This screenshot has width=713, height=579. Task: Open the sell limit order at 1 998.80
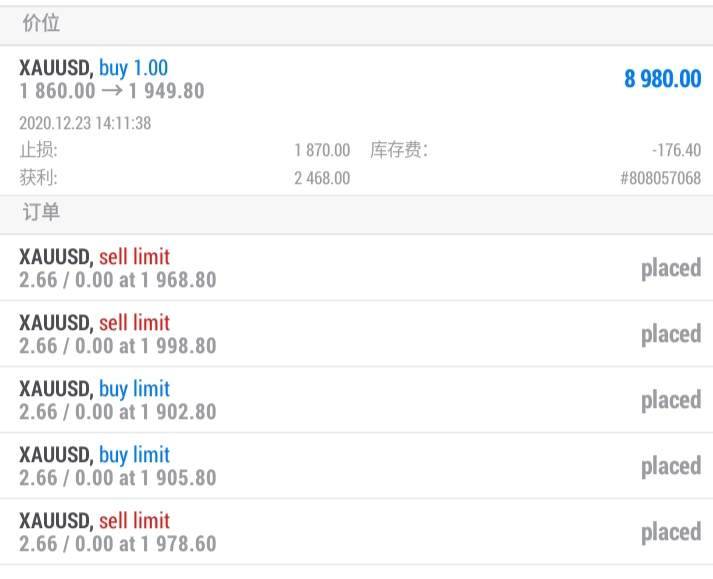point(118,334)
